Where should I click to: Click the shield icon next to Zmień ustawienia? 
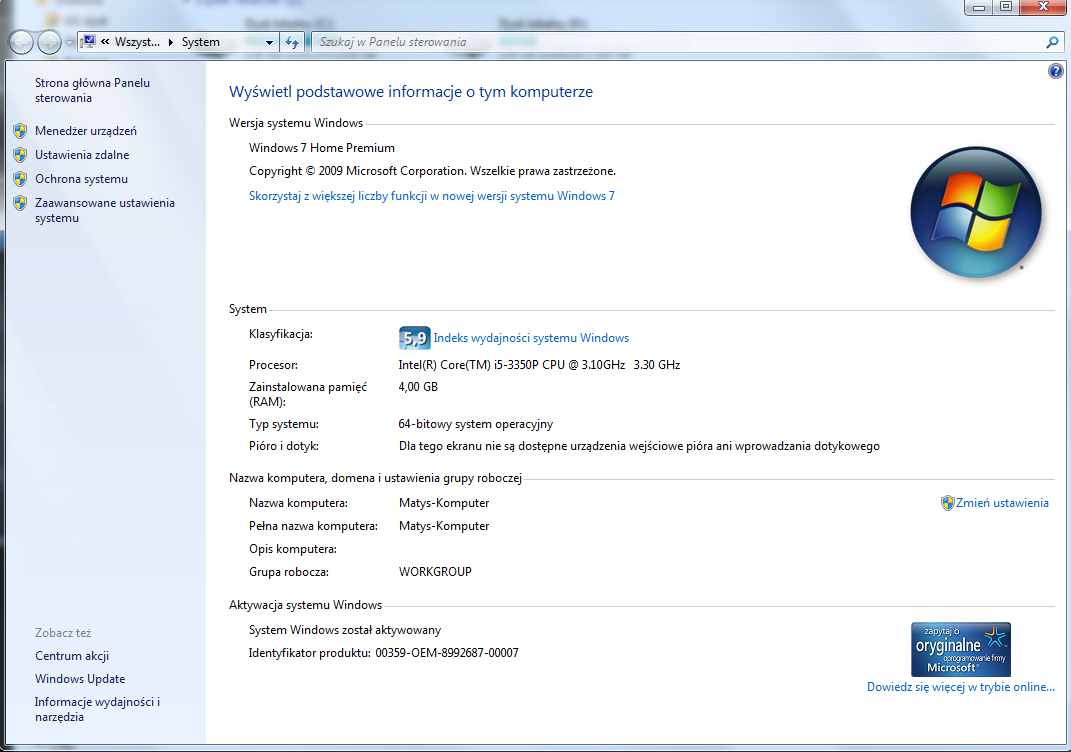click(x=947, y=503)
